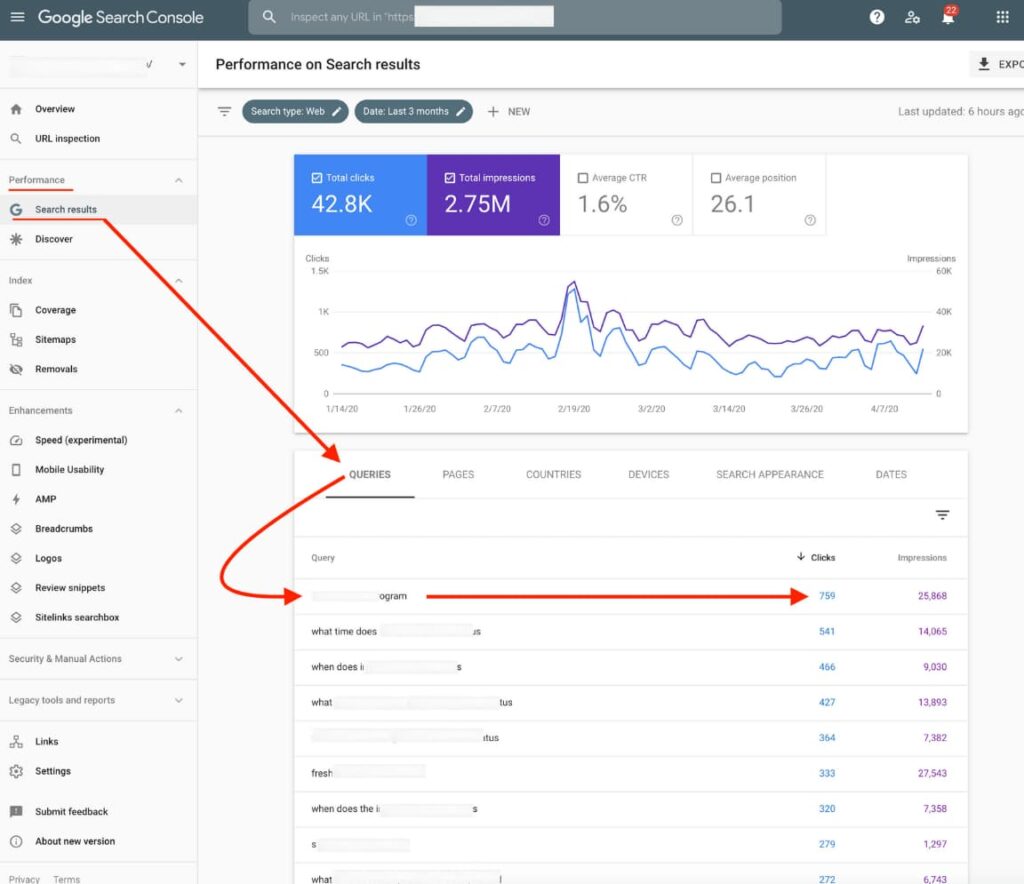
Task: Click the Export button
Action: click(997, 64)
